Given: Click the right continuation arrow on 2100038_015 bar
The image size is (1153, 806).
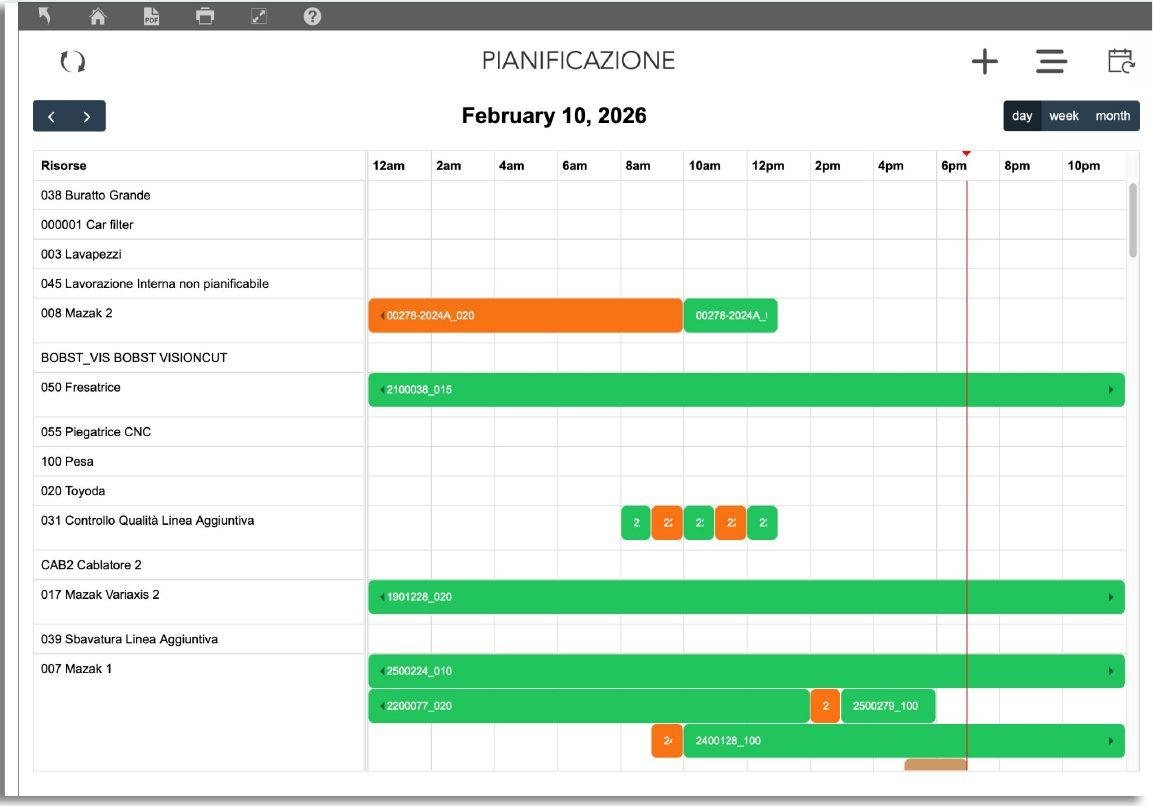Looking at the screenshot, I should tap(1110, 390).
